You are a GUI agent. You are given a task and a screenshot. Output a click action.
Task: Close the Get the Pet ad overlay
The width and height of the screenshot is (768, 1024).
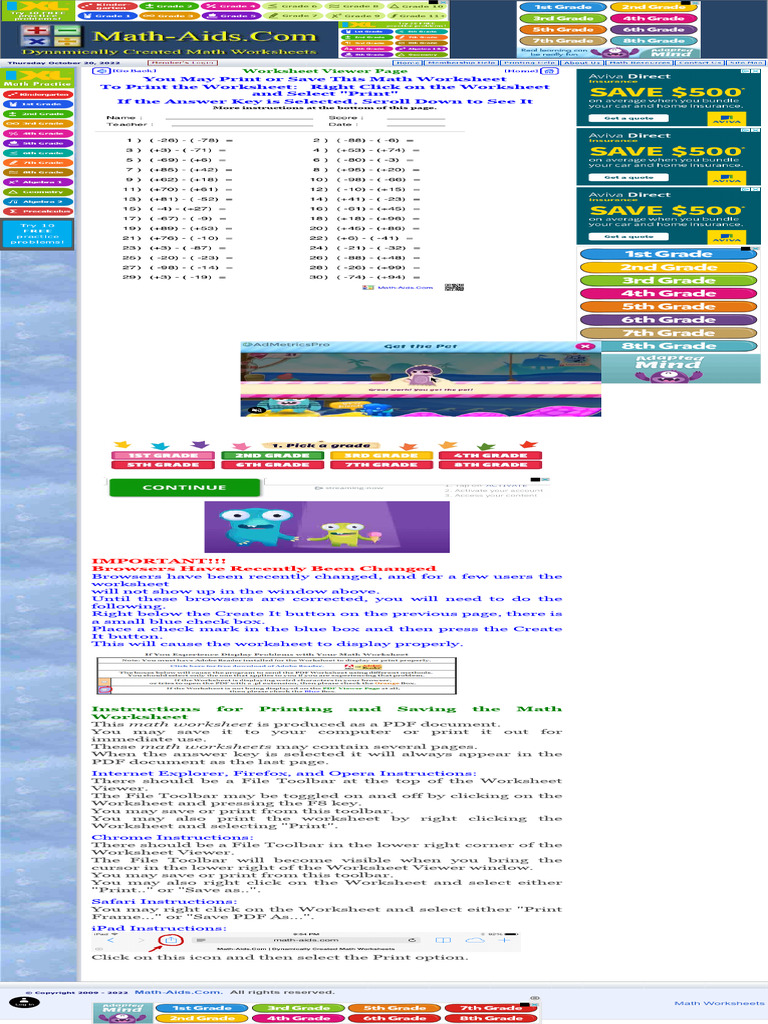586,347
